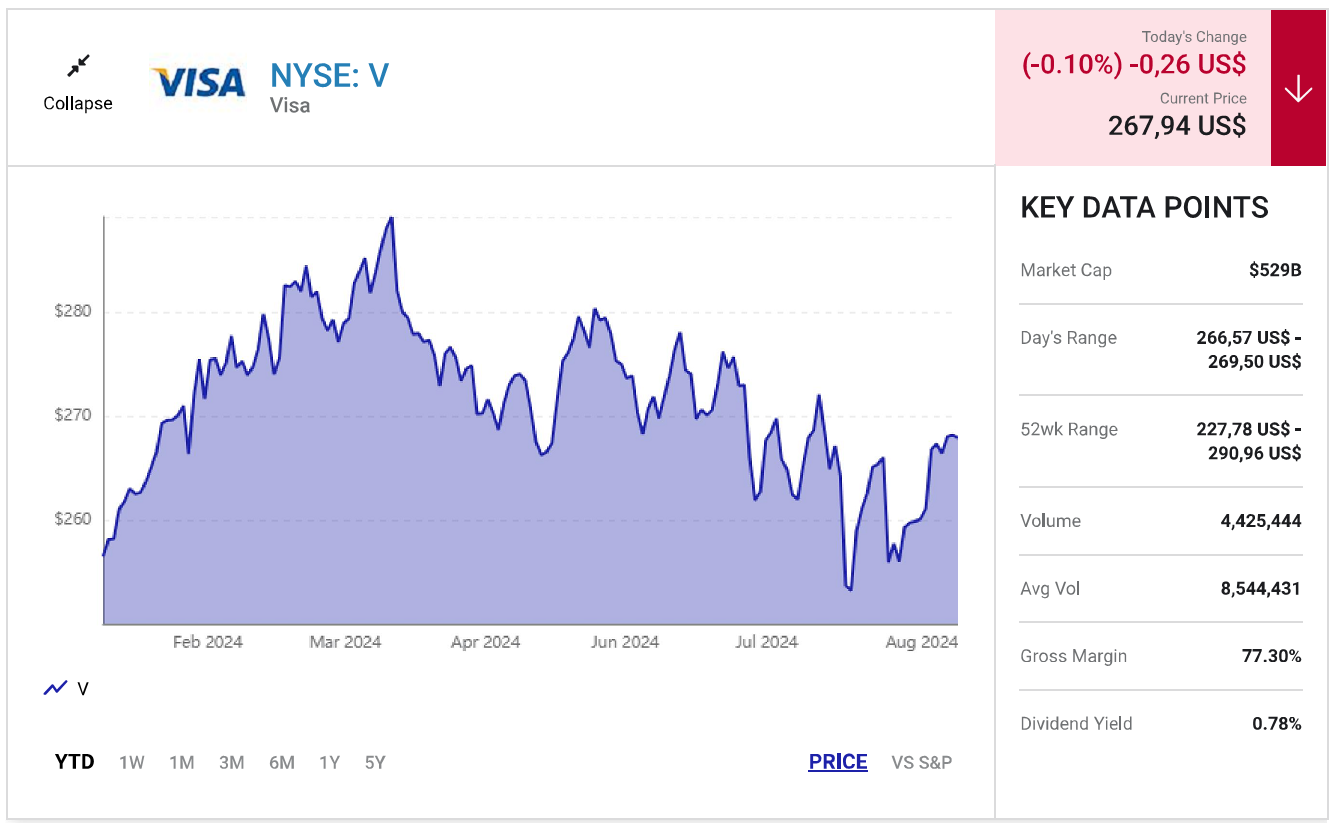
Task: Click the Day's Range 266,57 US$ - 269,50 US$ value
Action: click(x=1249, y=349)
